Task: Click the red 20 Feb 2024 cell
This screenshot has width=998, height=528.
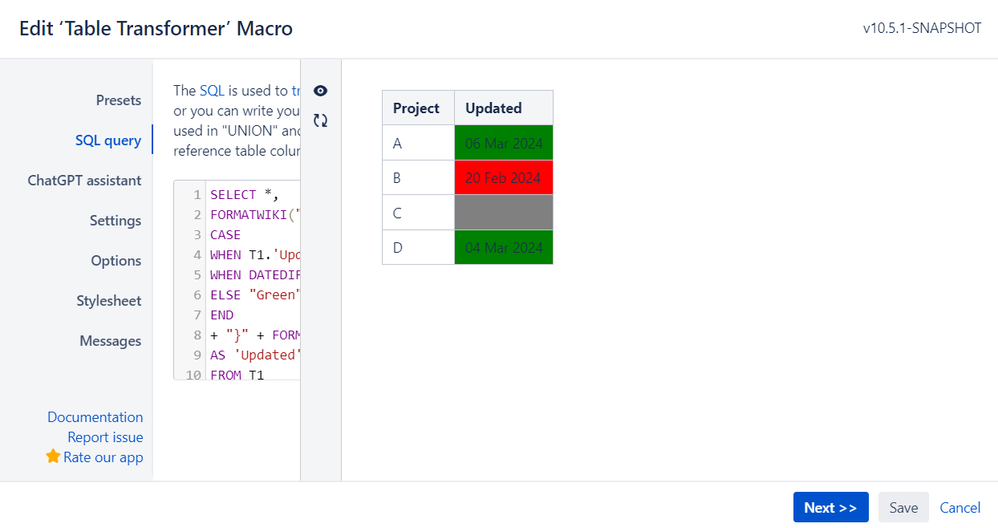Action: (x=503, y=178)
